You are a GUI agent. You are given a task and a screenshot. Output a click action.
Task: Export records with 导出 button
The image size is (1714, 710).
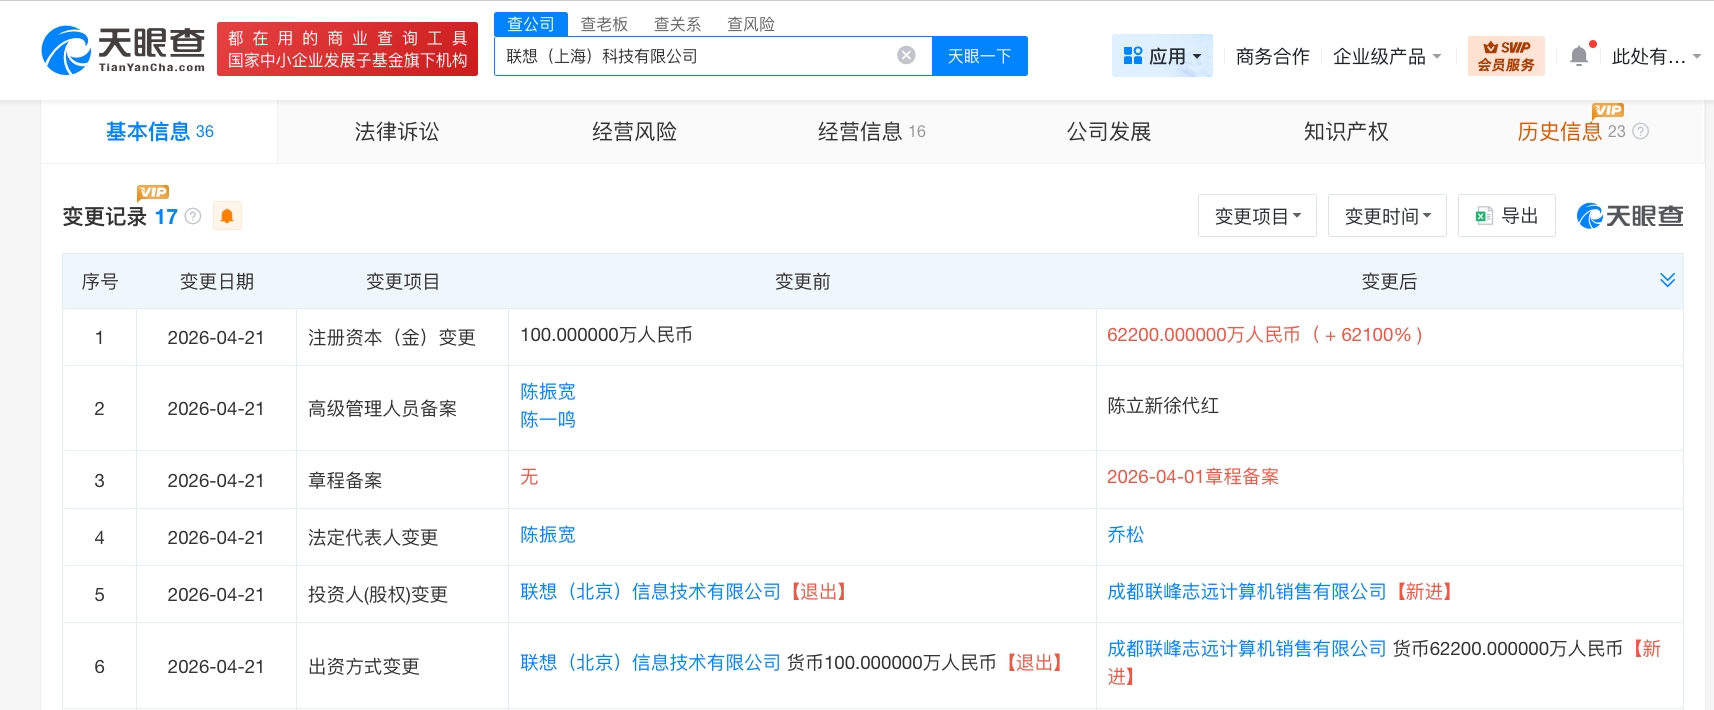click(x=1506, y=216)
